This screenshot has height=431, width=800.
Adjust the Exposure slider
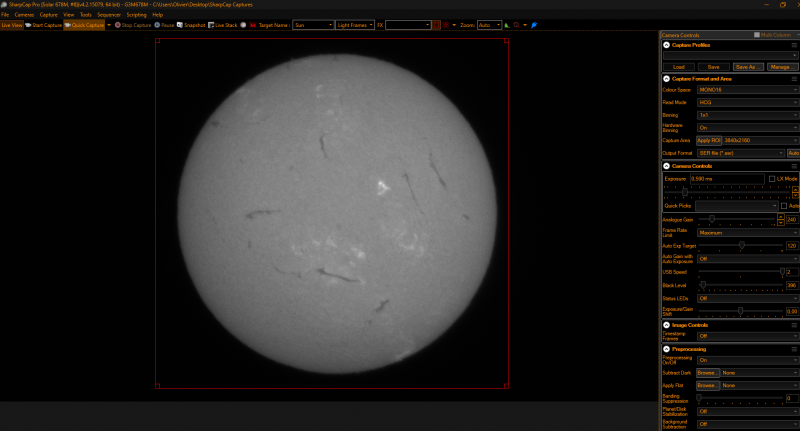point(685,192)
